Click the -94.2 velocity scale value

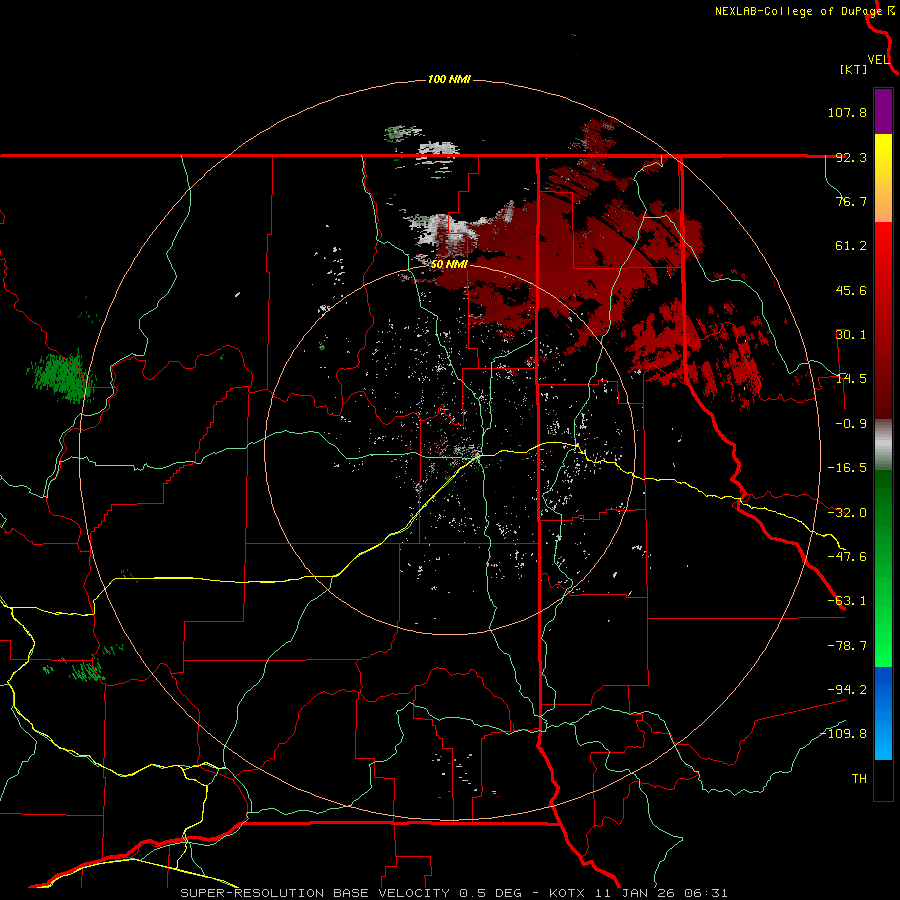click(847, 690)
